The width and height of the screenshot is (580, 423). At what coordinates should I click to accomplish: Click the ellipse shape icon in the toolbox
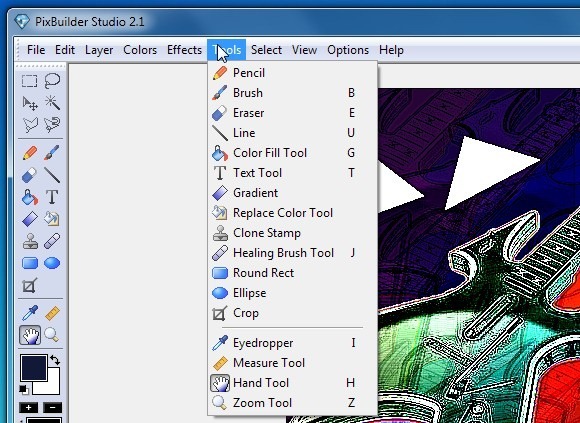pos(52,263)
